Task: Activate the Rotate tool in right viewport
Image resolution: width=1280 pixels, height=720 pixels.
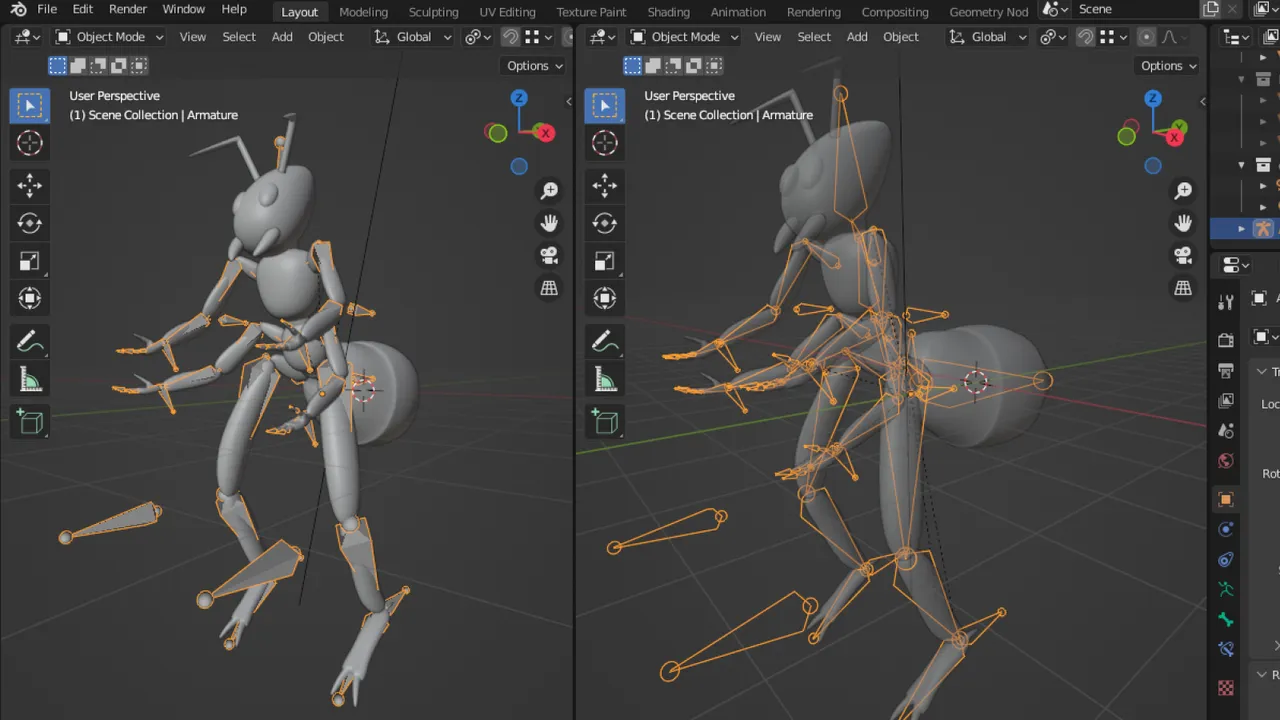Action: coord(605,224)
